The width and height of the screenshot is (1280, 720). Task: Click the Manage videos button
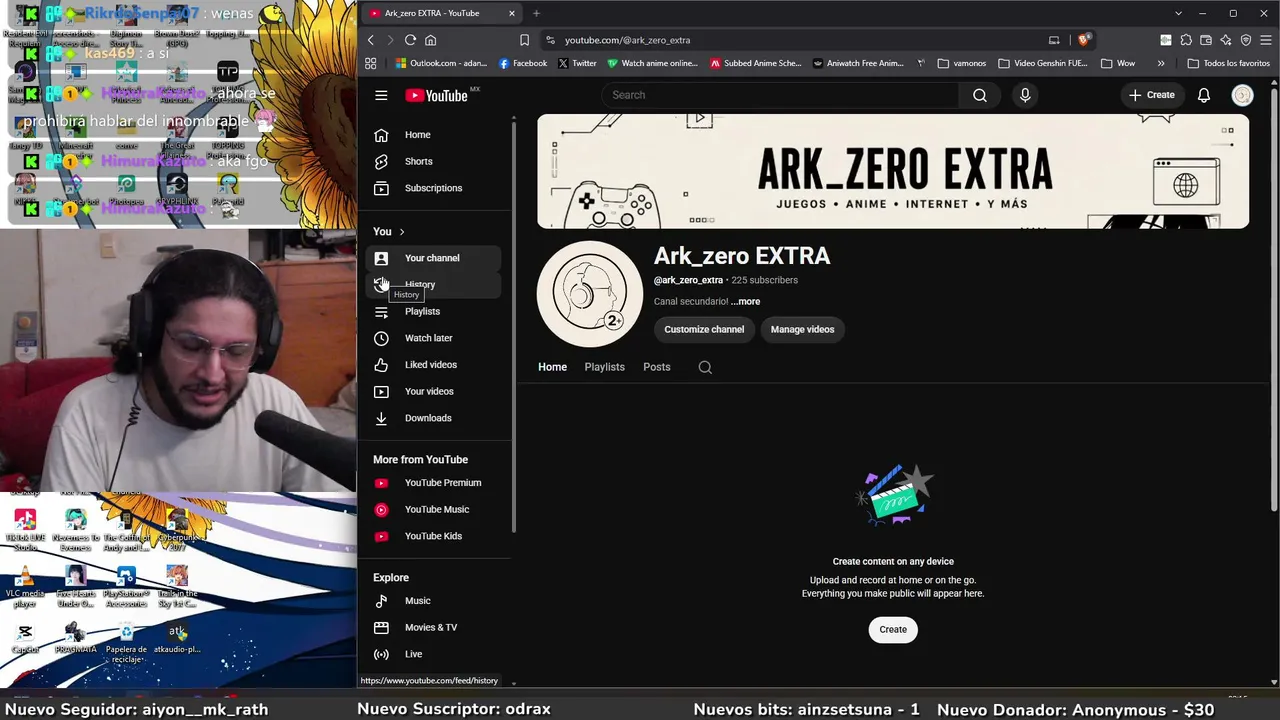pyautogui.click(x=802, y=329)
